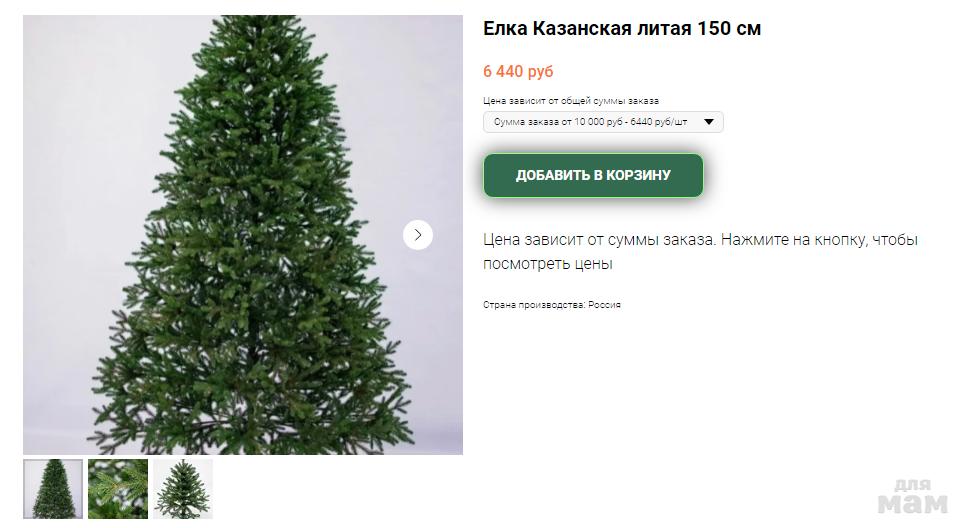Open the close-up branch needles thumbnail

click(x=118, y=489)
